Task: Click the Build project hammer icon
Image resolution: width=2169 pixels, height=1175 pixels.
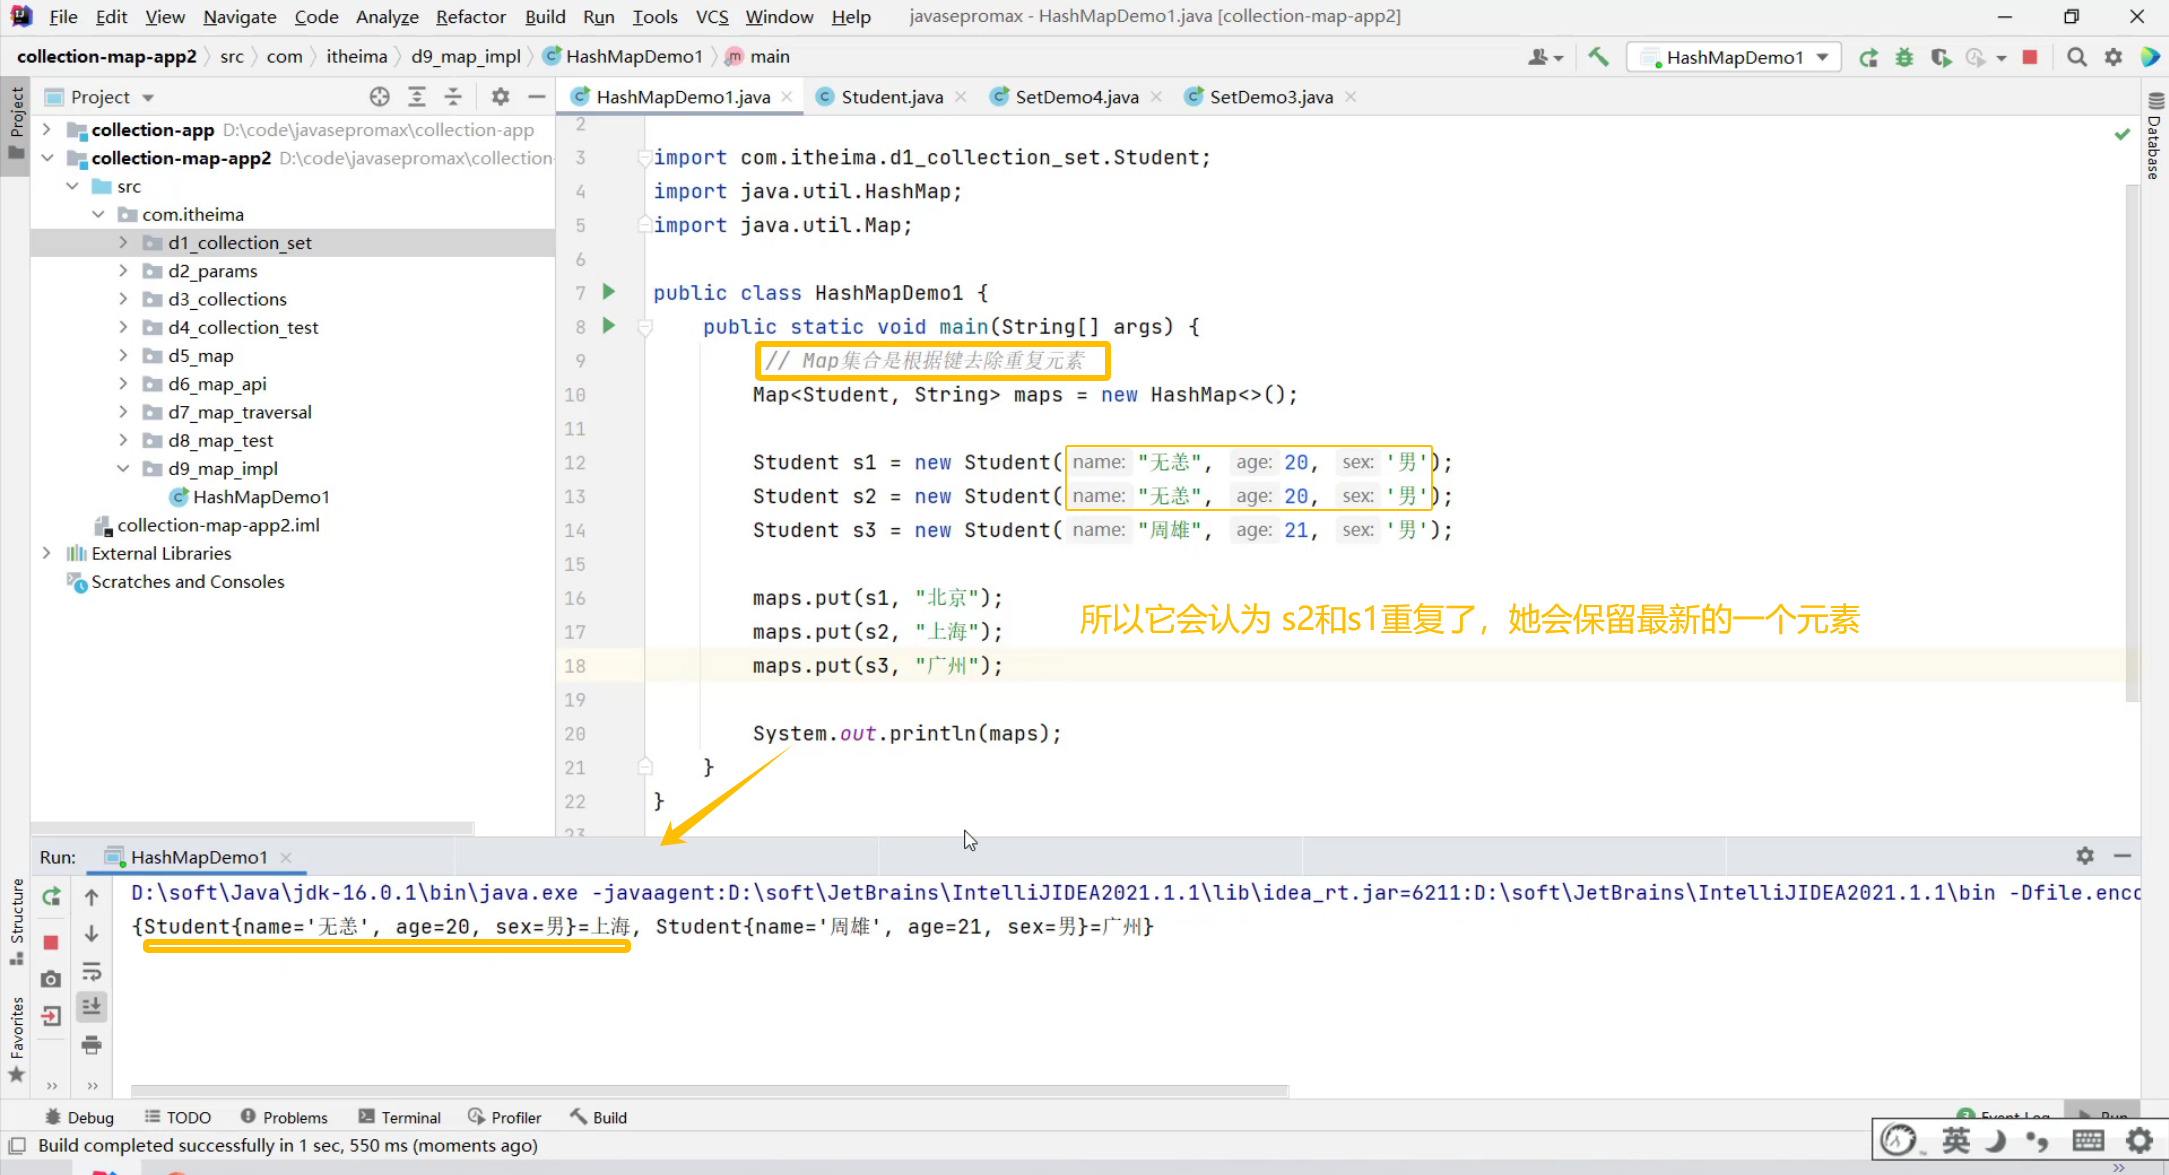Action: click(x=1598, y=57)
